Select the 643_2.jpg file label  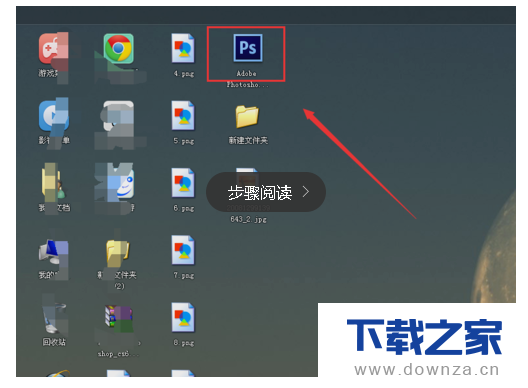click(248, 219)
